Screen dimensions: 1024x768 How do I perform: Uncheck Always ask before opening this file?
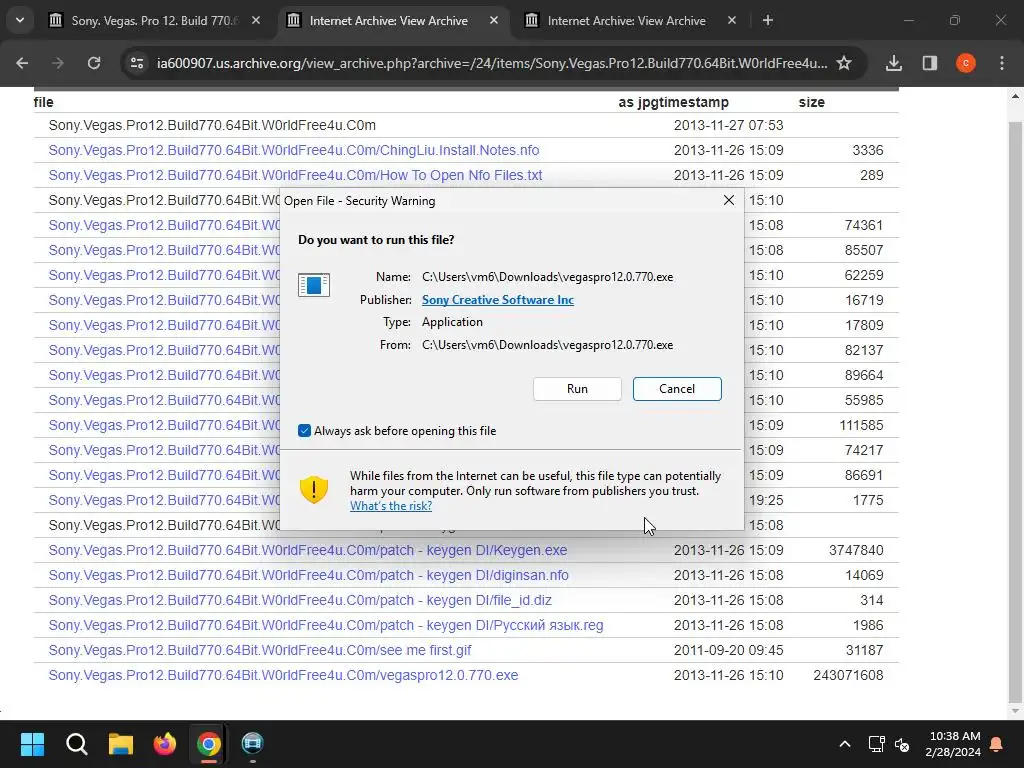304,430
